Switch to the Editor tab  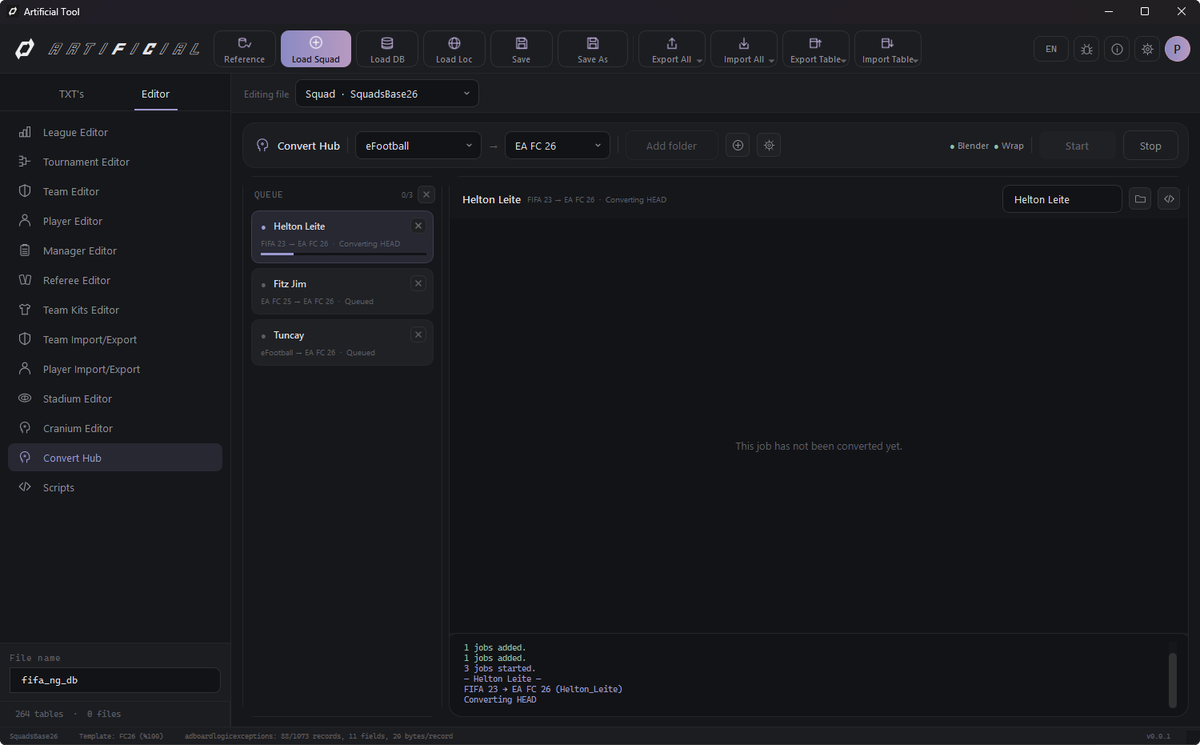(155, 94)
